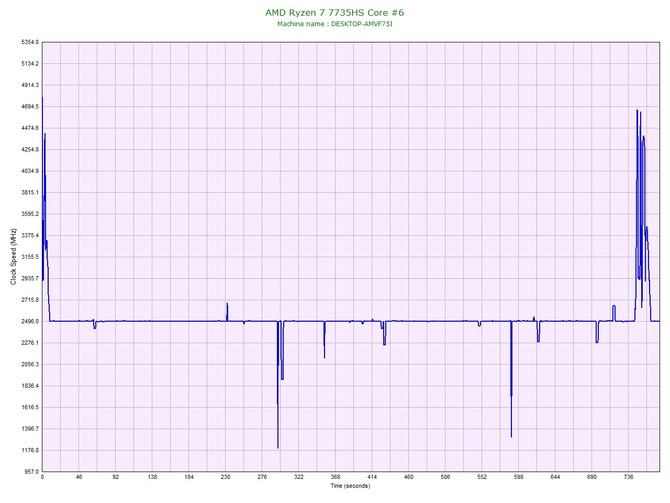
Task: Click the '368' x-axis tick label
Action: pos(335,477)
